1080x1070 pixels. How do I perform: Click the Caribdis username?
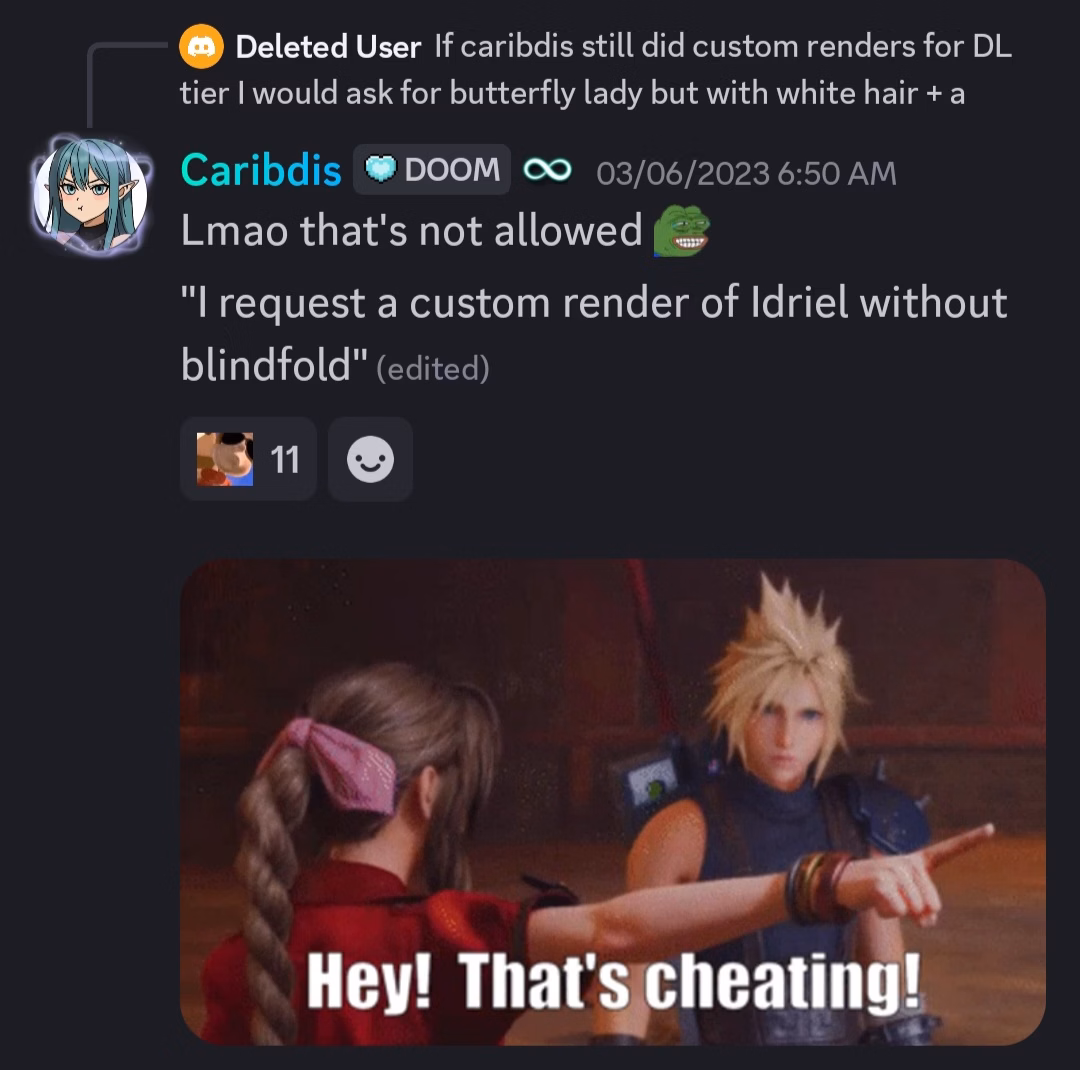(261, 170)
